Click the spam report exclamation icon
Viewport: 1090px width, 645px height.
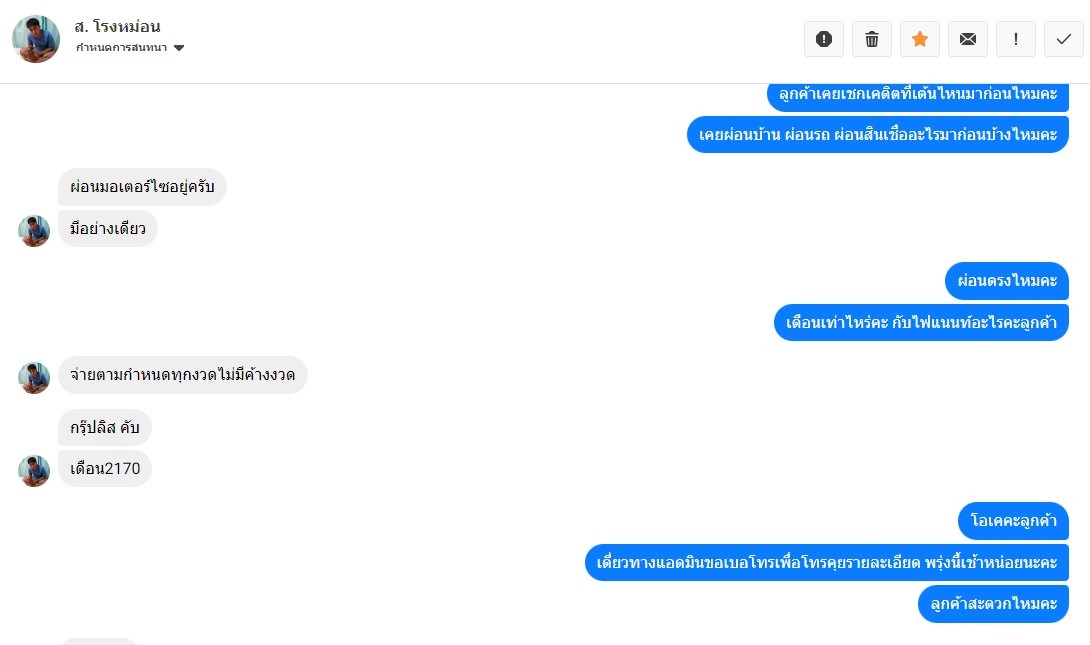[x=824, y=39]
